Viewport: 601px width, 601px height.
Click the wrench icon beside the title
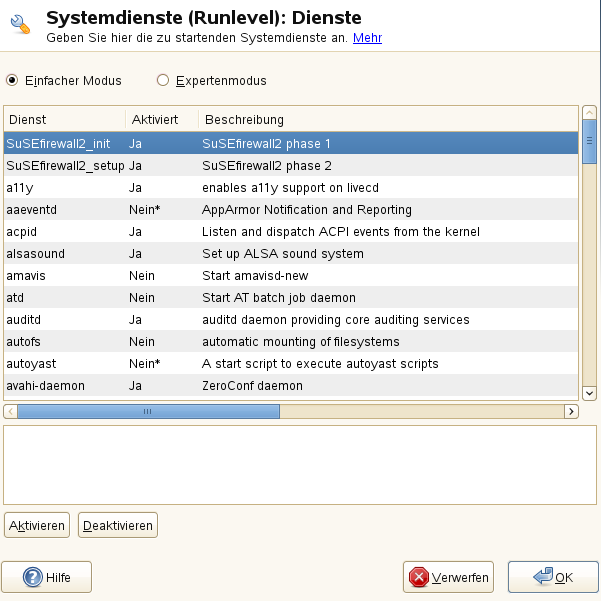20,25
